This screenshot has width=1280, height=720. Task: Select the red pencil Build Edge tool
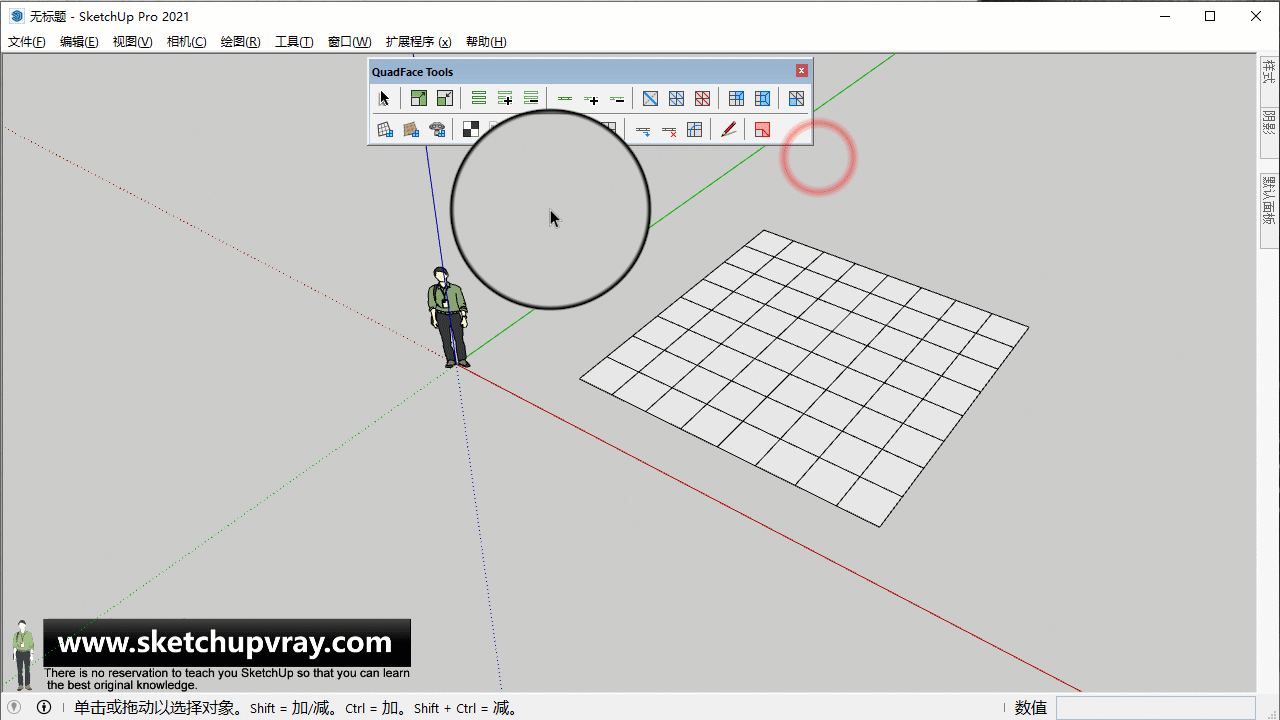729,129
